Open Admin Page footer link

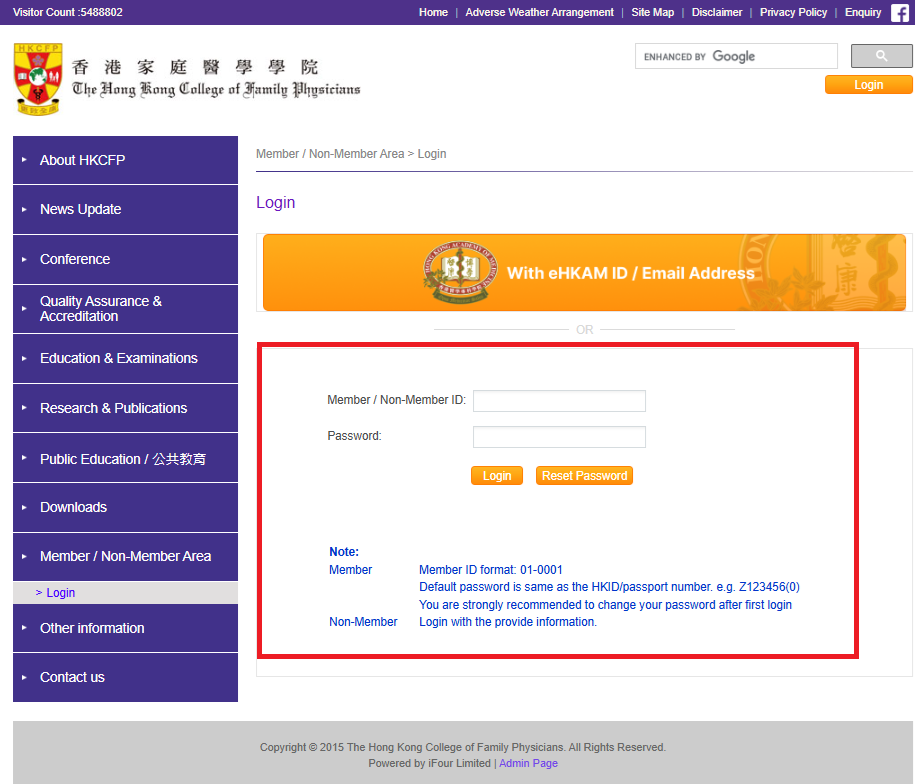pos(528,763)
